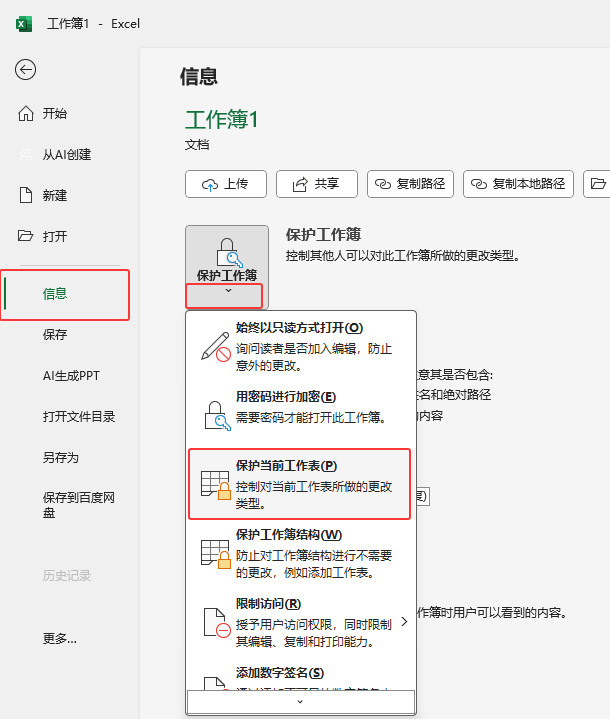Select 添加数字签名(S) menu item

[x=300, y=675]
